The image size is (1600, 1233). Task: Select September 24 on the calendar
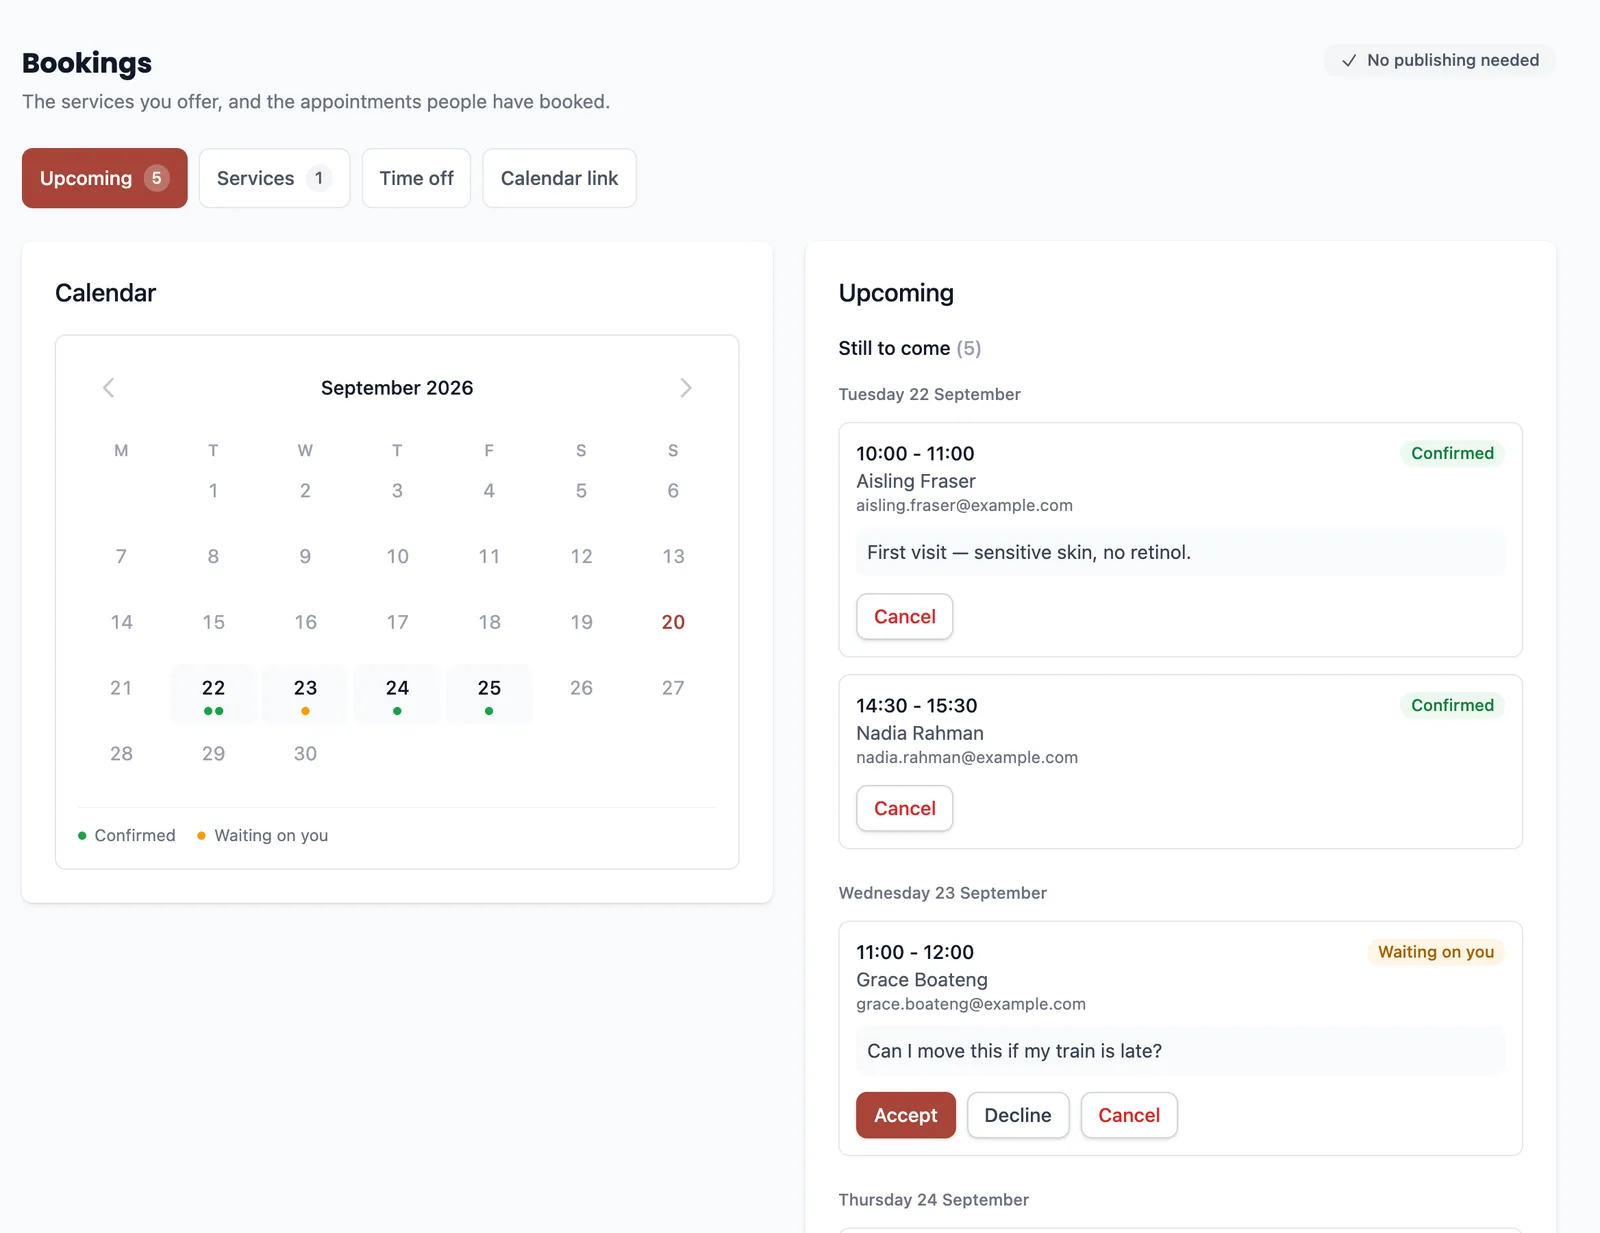point(397,694)
